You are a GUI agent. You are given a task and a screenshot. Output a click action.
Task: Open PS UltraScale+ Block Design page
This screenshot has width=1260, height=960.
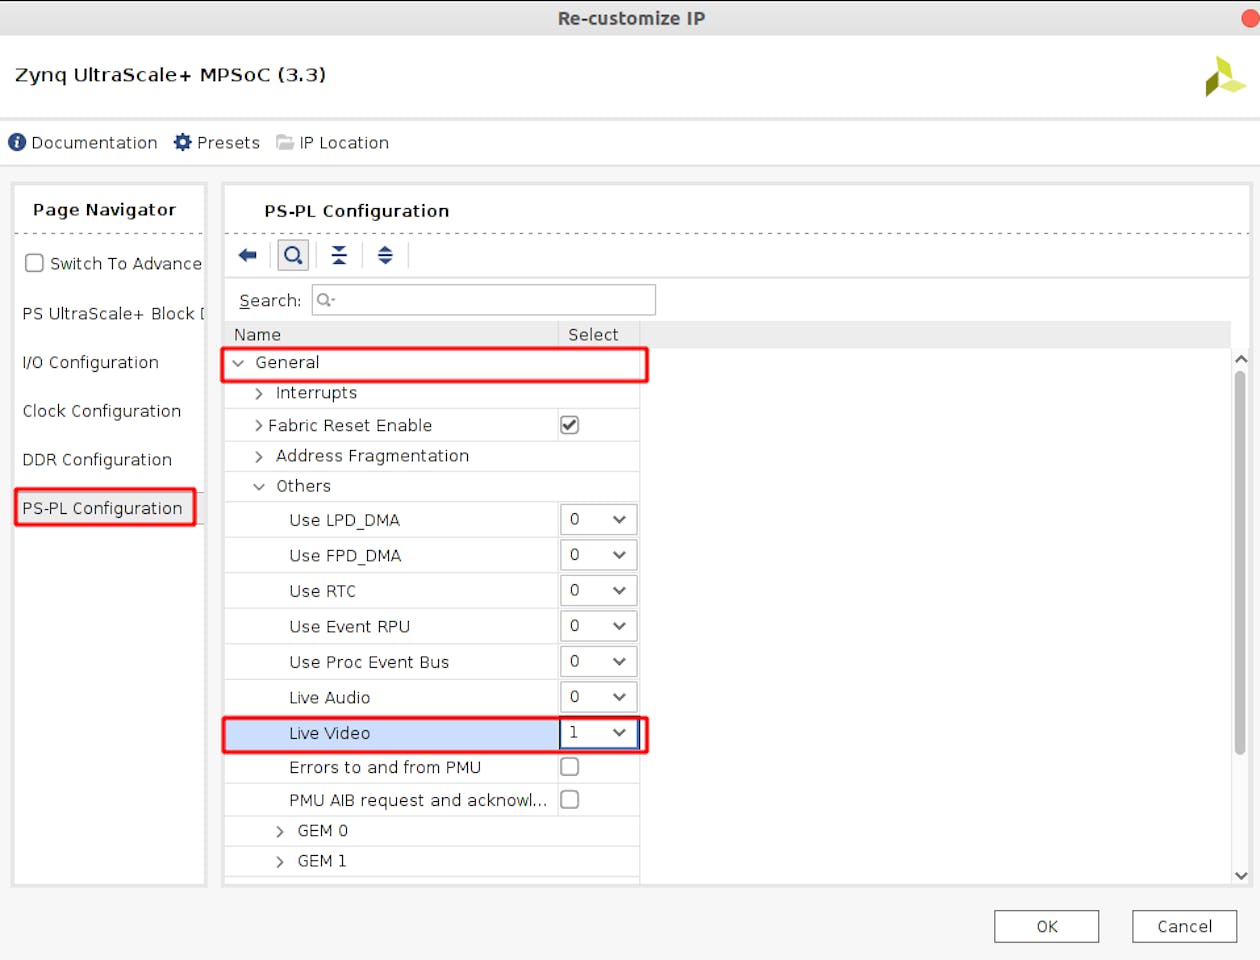pos(112,313)
